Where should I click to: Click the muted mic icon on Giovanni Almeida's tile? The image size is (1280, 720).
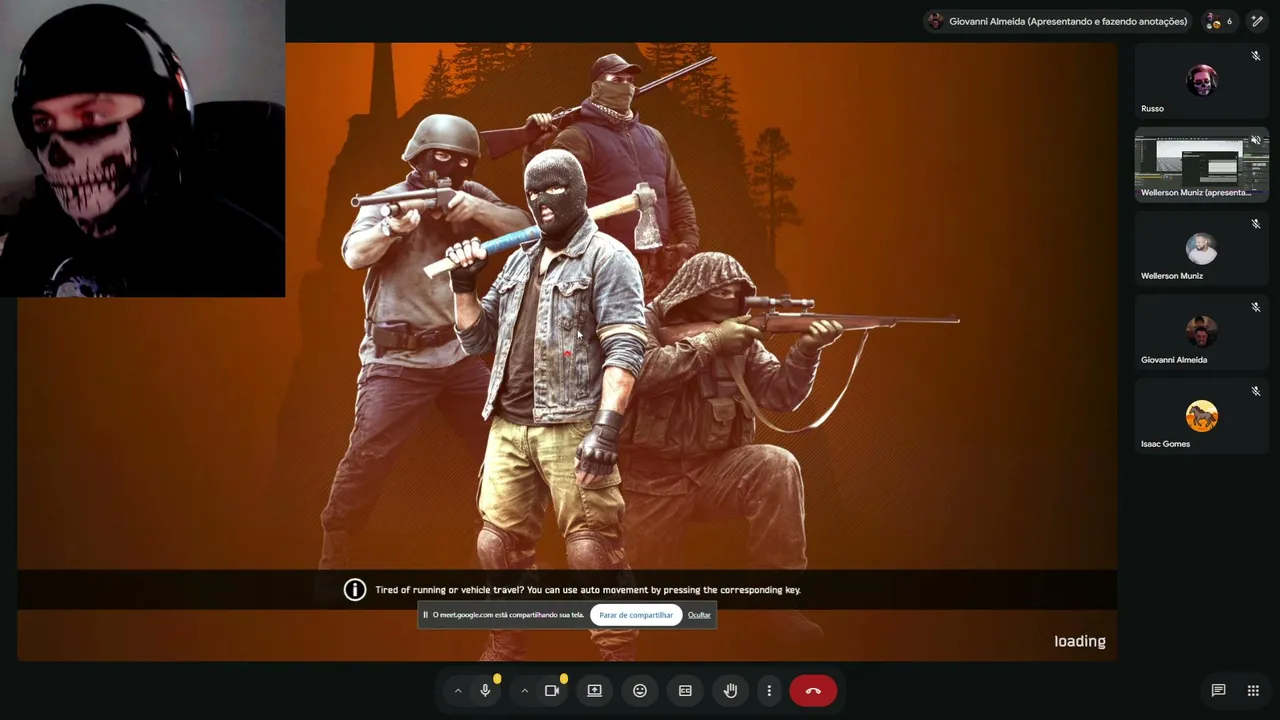click(x=1256, y=308)
